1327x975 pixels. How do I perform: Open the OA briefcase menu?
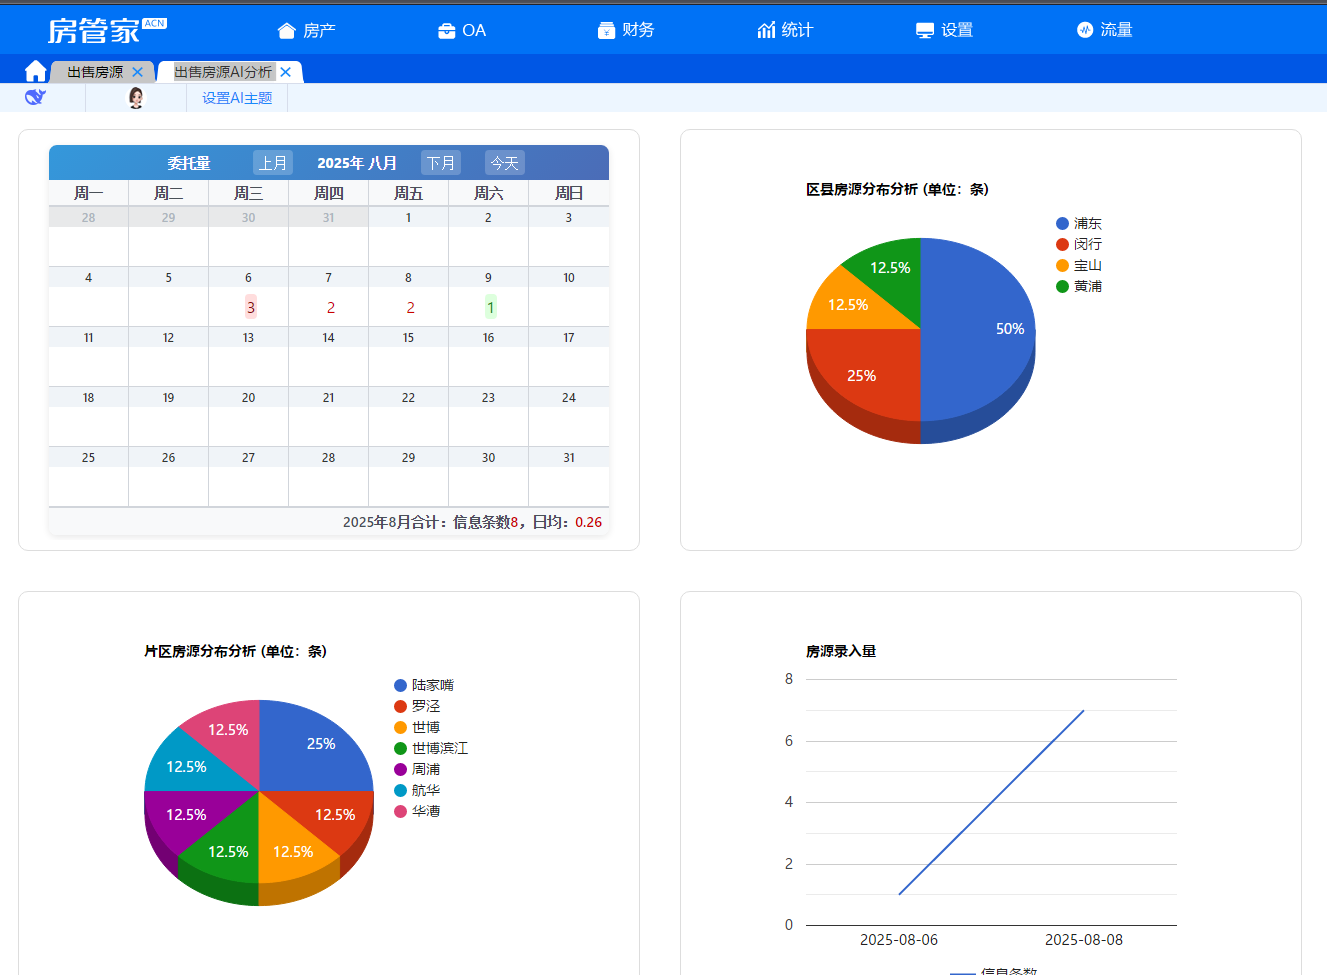click(462, 30)
